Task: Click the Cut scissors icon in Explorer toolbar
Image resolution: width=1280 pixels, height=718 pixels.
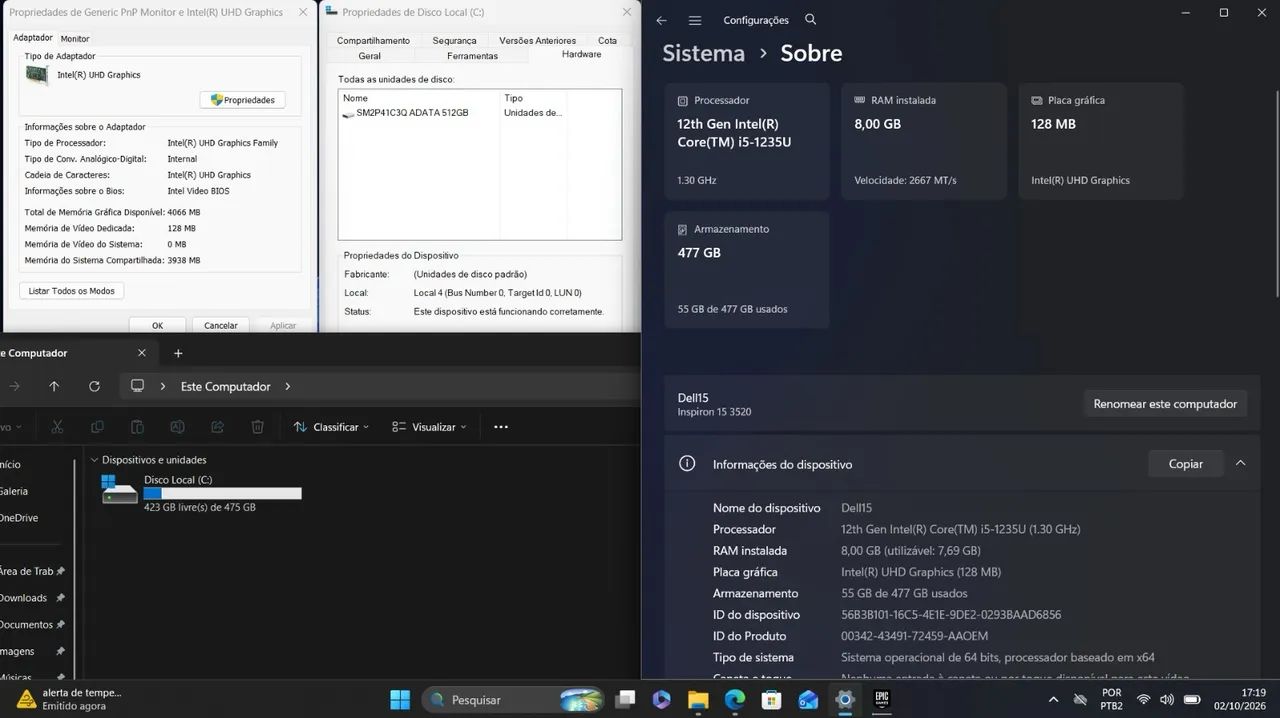Action: (57, 427)
